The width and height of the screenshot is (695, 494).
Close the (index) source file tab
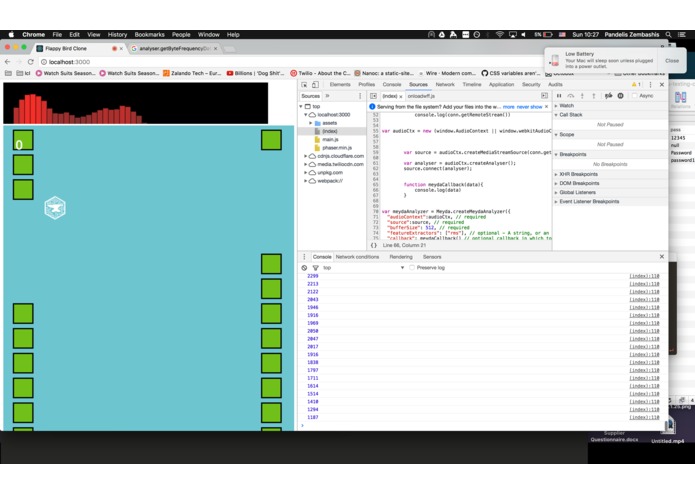(x=401, y=97)
